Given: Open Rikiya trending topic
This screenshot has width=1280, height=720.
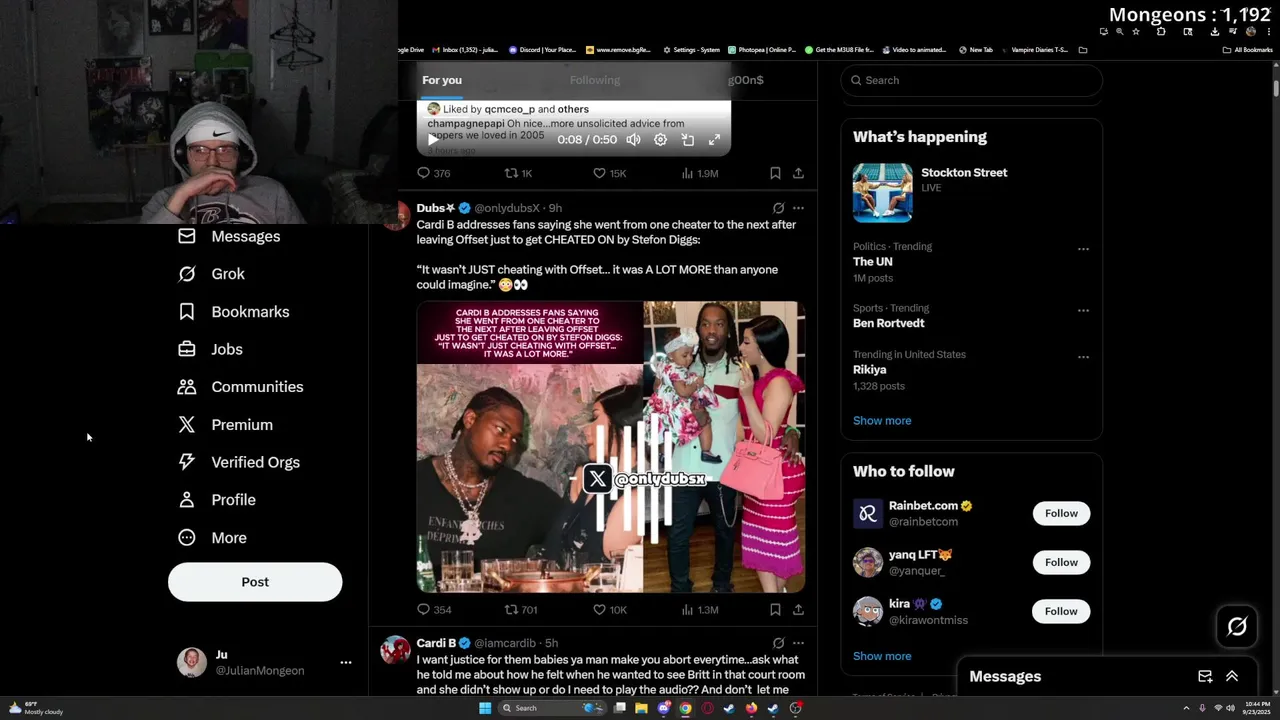Looking at the screenshot, I should pos(971,370).
